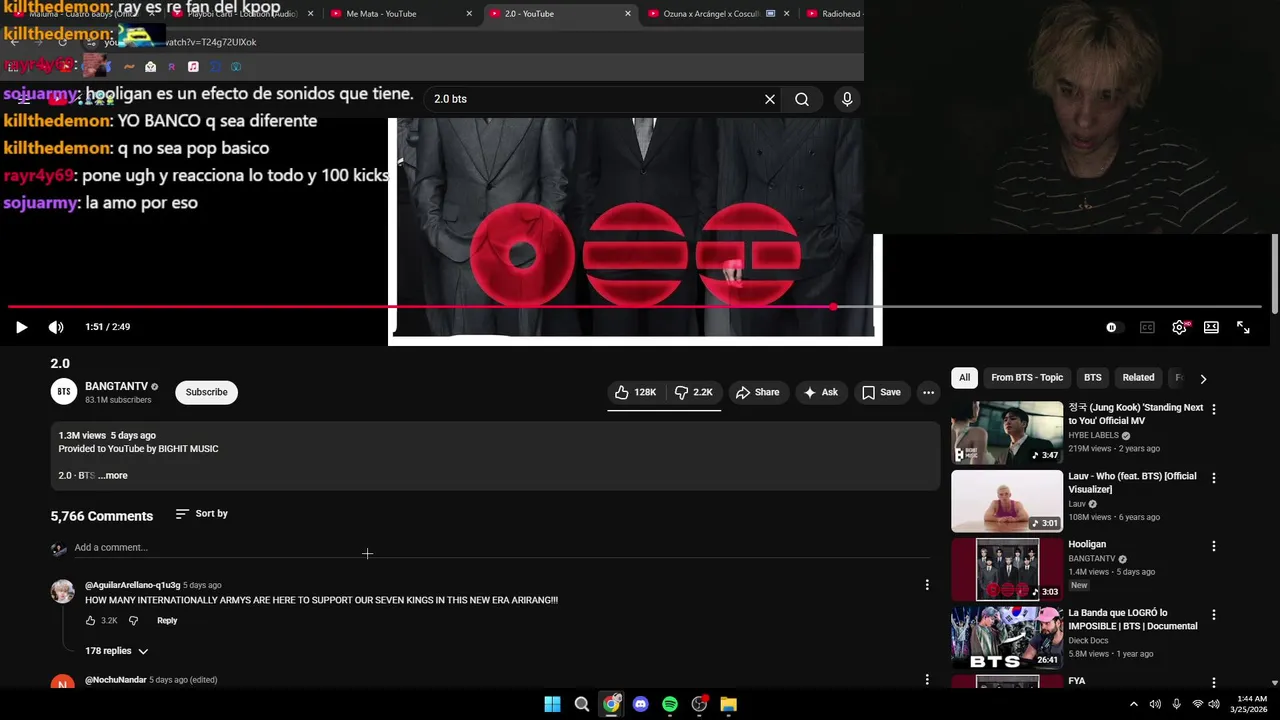Open options for 'La Banda que LOGRÓ' video
1280x720 pixels.
1214,615
